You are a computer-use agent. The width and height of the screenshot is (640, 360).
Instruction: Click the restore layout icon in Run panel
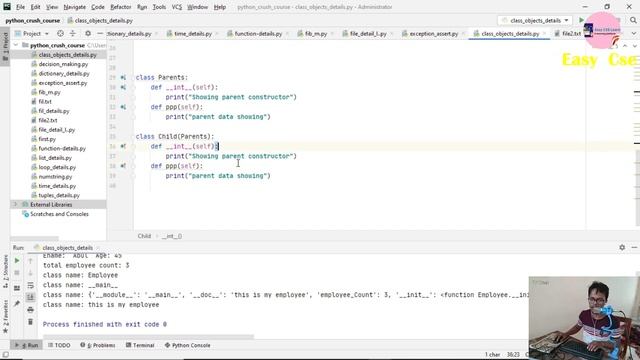pos(17,288)
